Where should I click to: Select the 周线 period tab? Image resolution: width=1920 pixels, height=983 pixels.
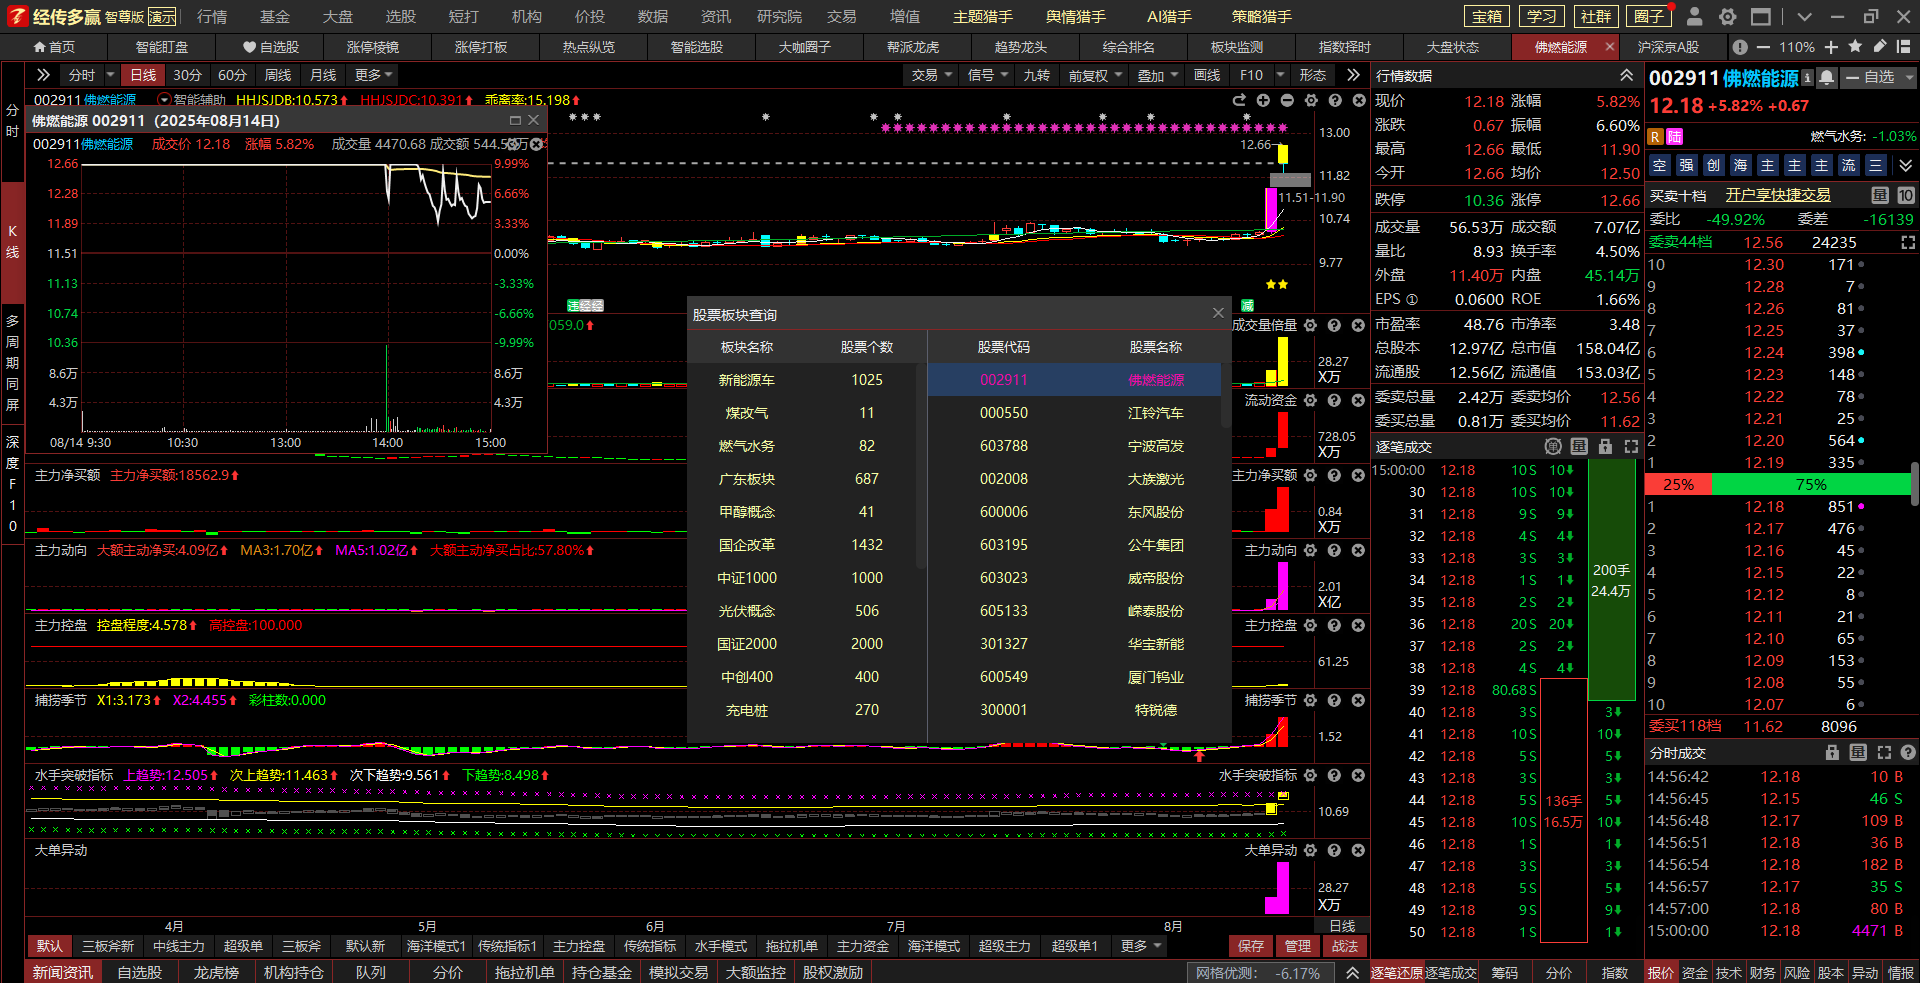click(278, 75)
